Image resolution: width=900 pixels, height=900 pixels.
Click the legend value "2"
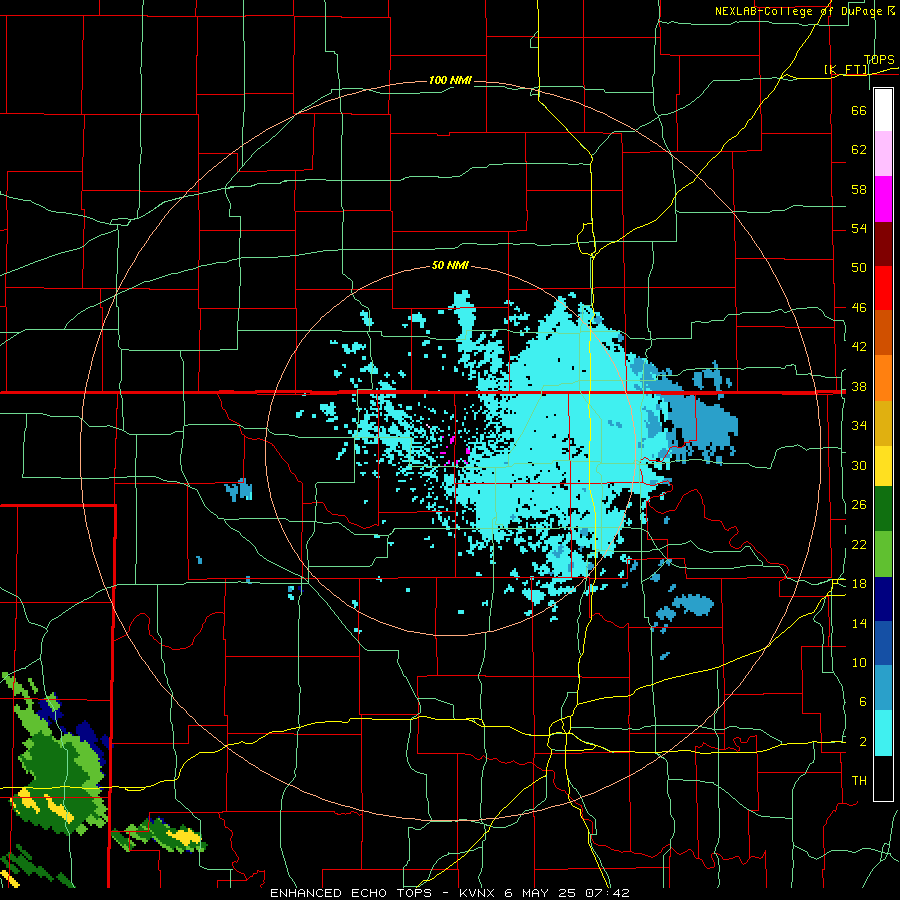pos(863,742)
